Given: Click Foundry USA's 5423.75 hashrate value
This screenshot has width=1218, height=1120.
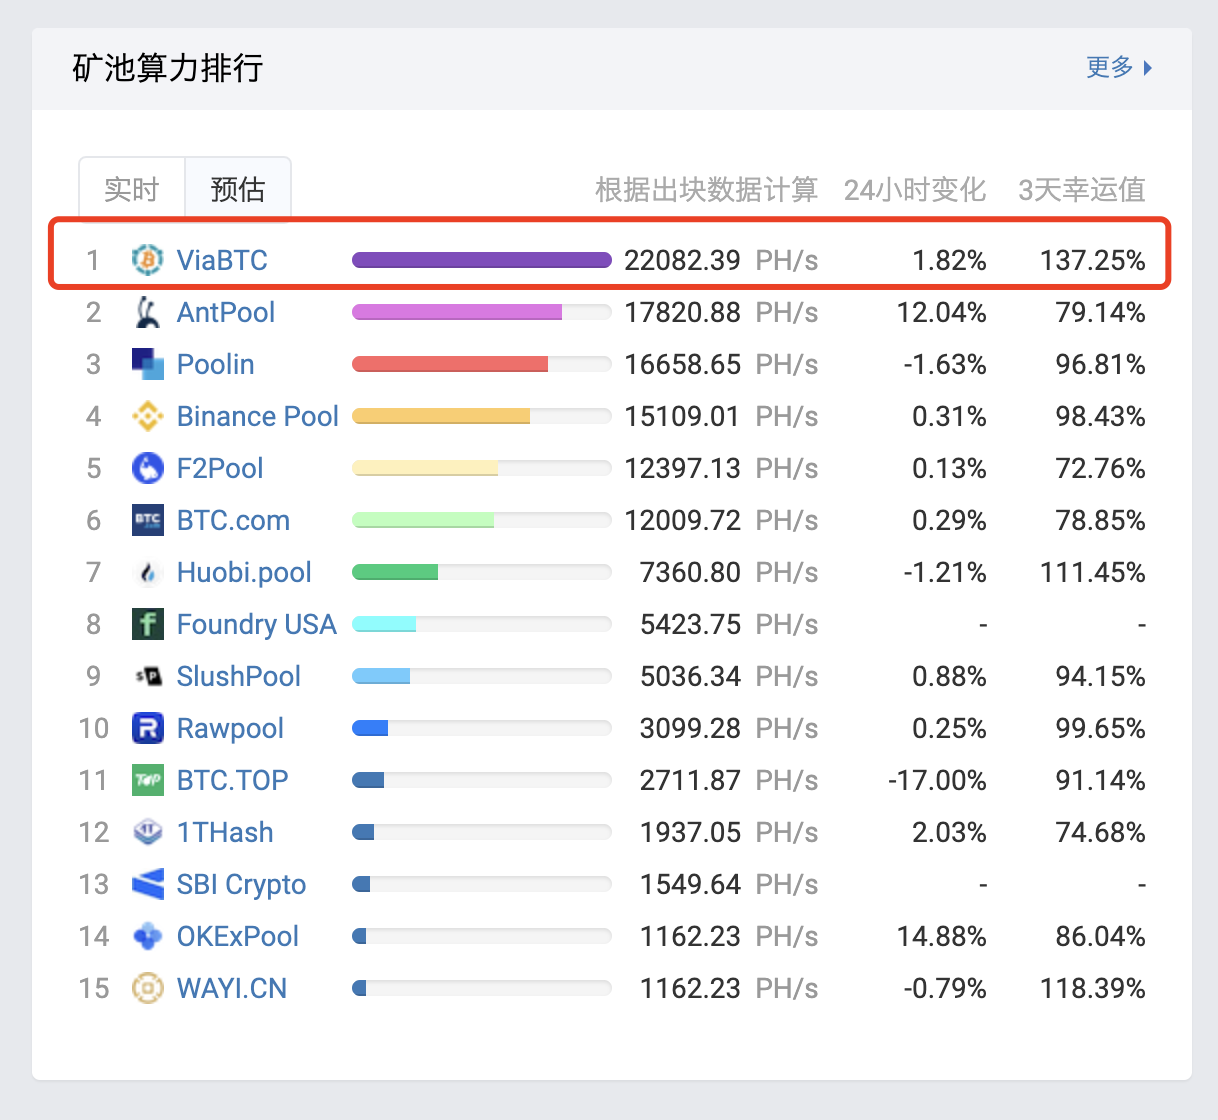Looking at the screenshot, I should pyautogui.click(x=690, y=624).
